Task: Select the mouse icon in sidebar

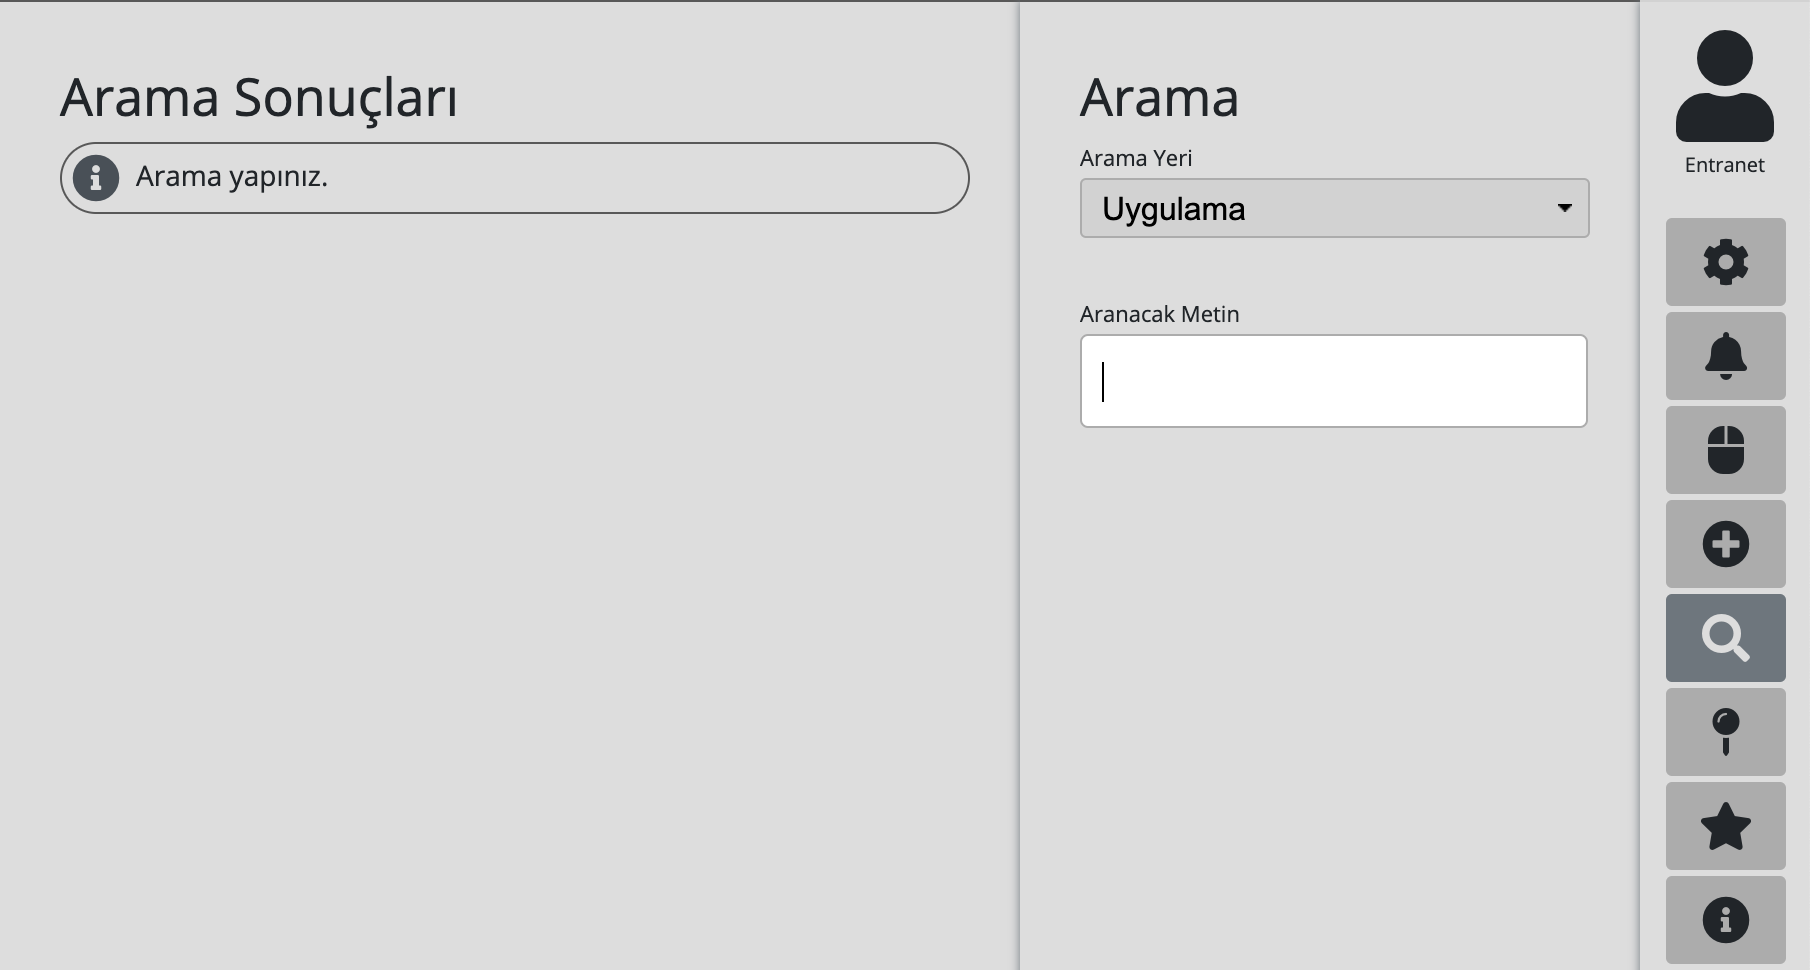Action: [1725, 450]
